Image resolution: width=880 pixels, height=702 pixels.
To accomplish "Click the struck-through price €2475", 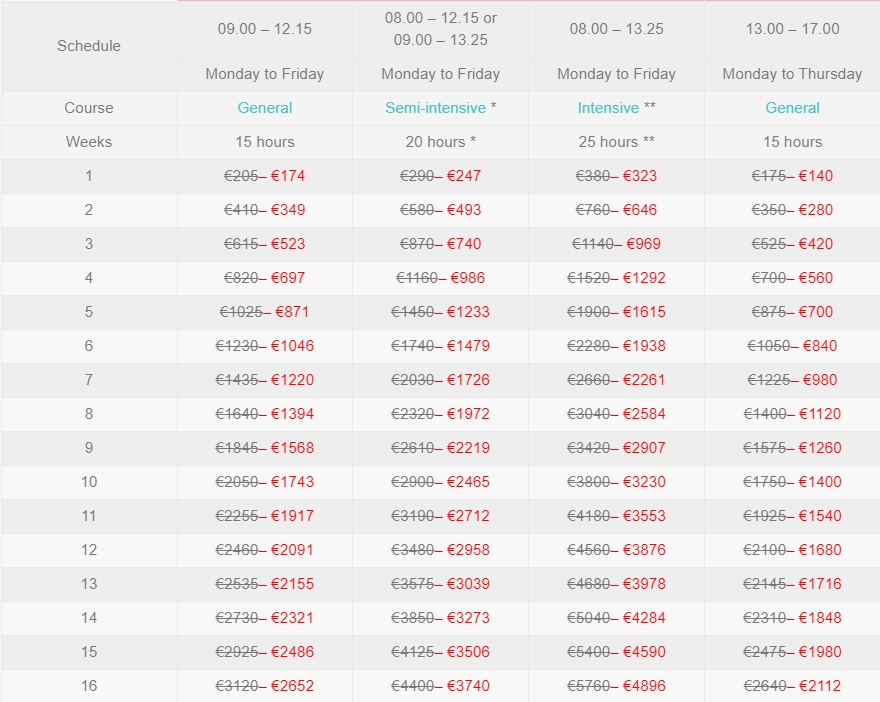I will (x=767, y=652).
